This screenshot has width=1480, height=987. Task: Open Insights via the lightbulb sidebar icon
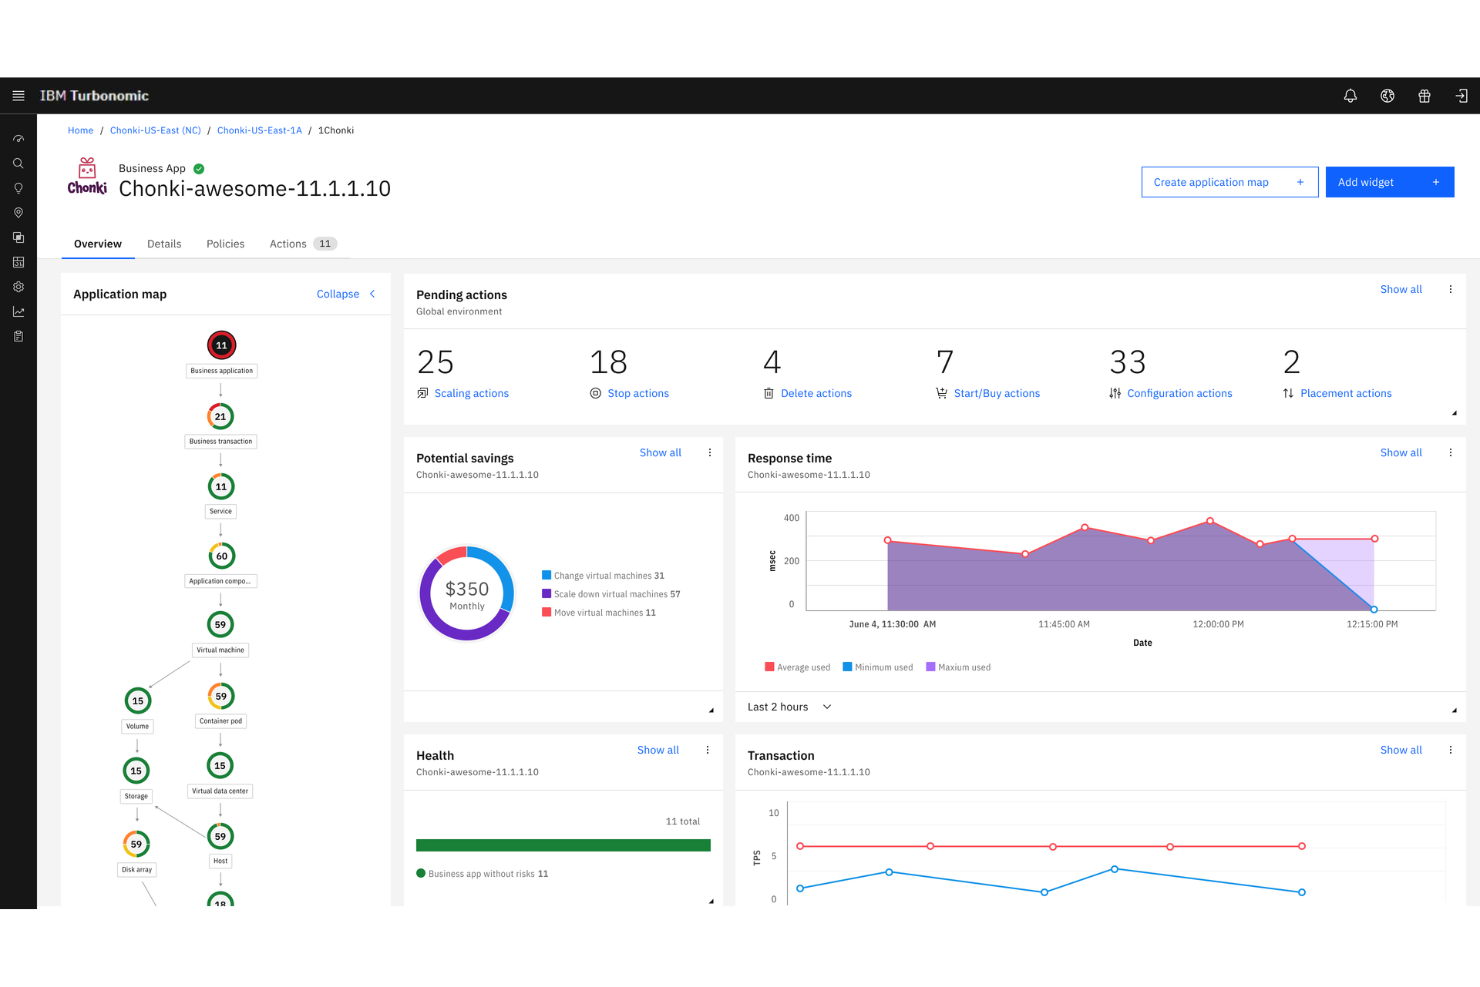coord(18,188)
